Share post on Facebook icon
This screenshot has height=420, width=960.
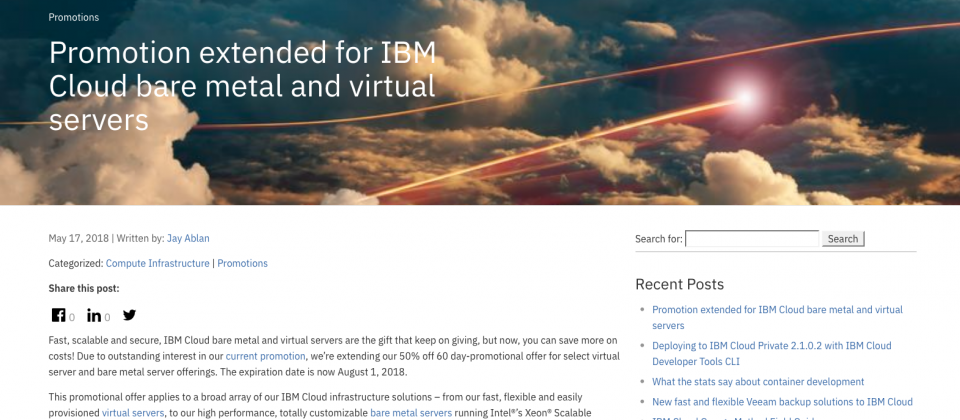58,315
